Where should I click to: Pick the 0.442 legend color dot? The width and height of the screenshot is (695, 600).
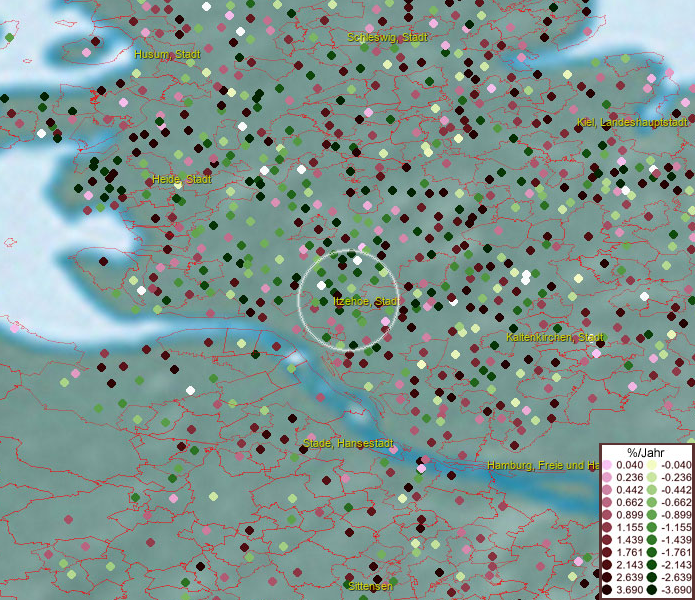tap(607, 490)
